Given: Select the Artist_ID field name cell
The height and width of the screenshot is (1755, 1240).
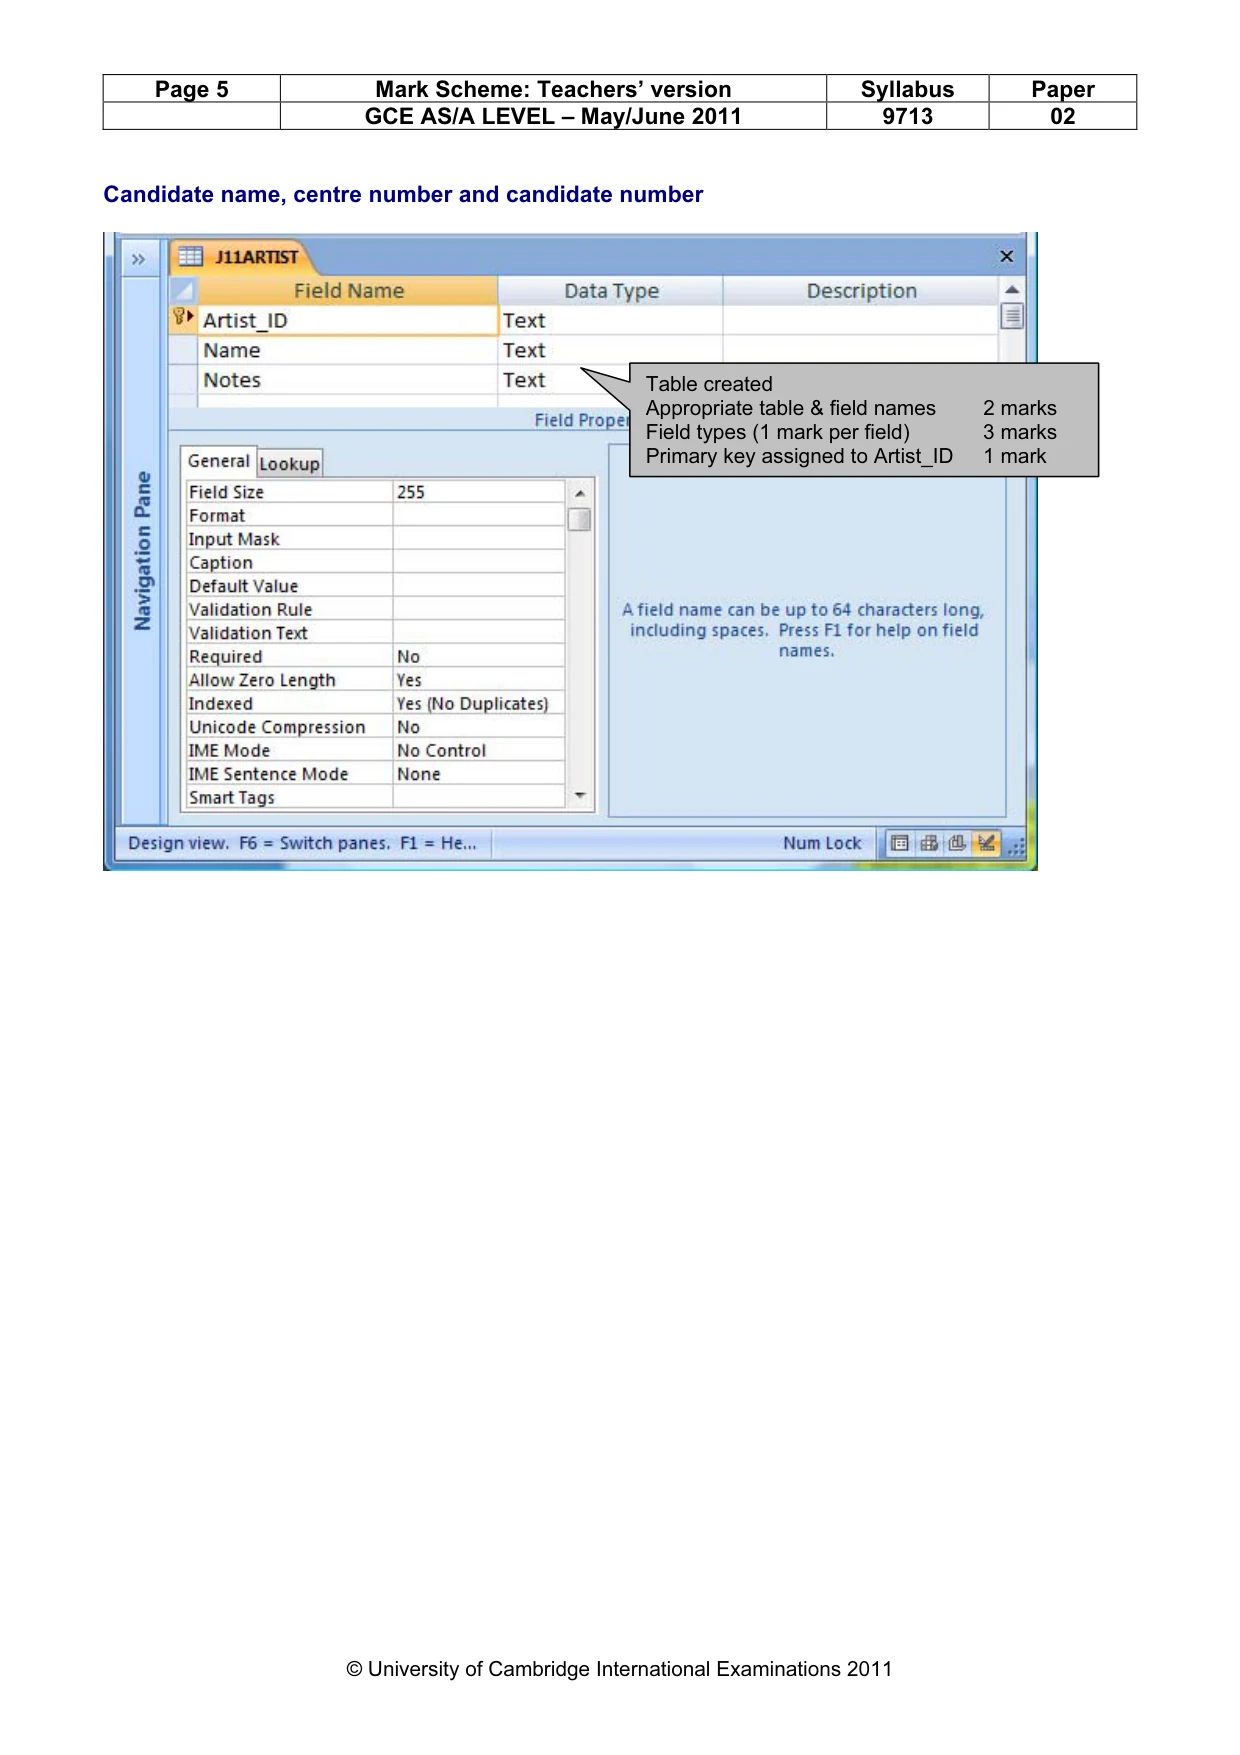Looking at the screenshot, I should pyautogui.click(x=348, y=320).
